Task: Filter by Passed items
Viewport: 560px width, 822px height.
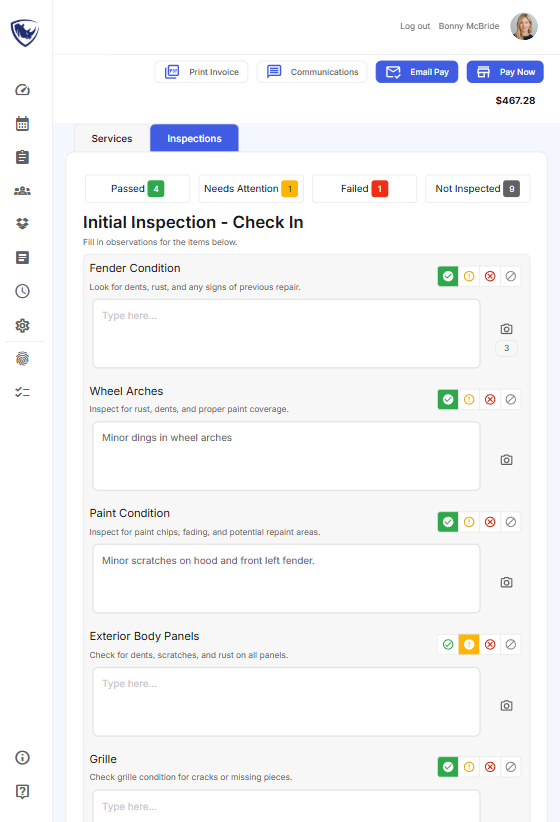Action: coord(137,189)
